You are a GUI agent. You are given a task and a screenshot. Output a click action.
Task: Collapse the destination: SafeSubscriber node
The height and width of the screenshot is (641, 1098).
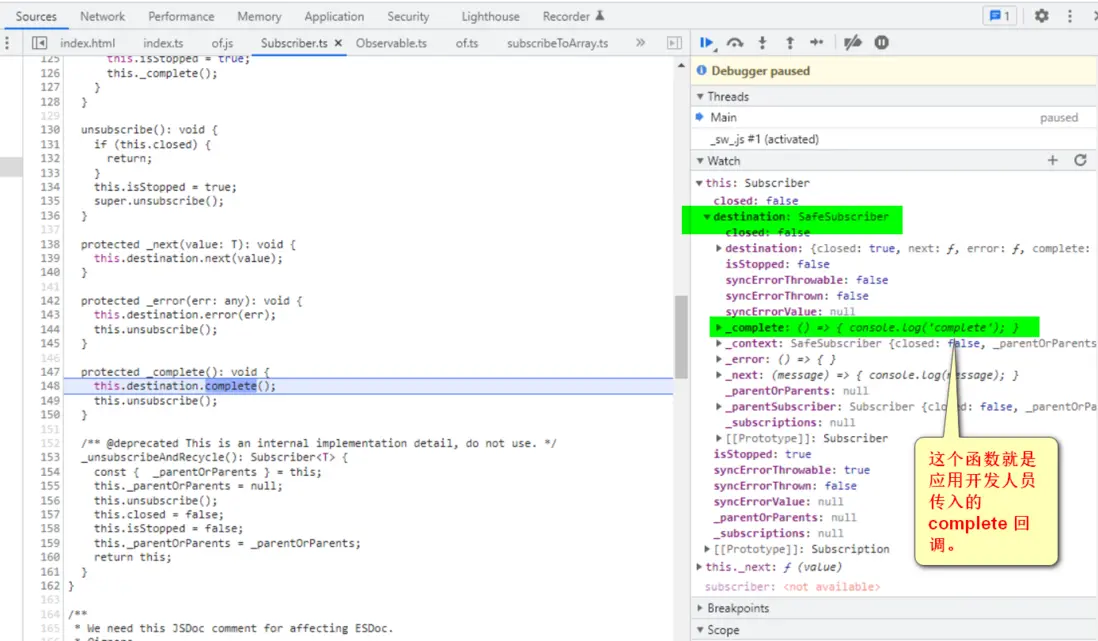(707, 217)
